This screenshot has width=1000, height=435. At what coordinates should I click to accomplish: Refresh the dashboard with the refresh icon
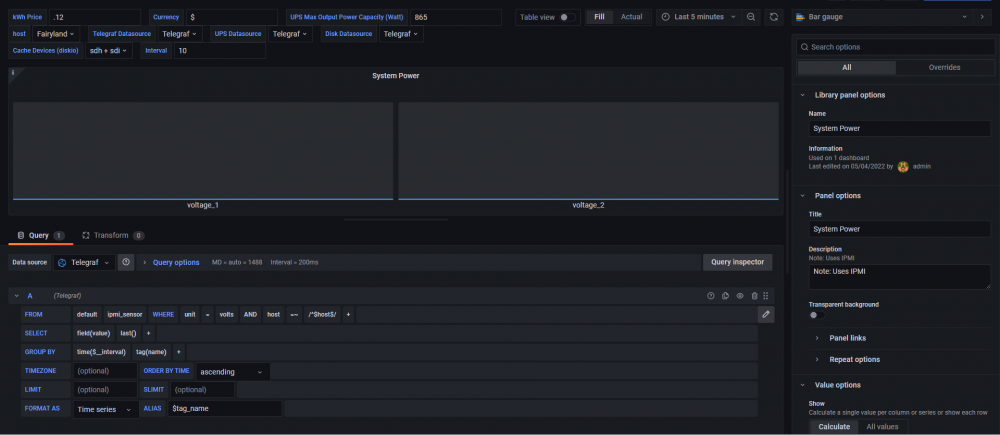774,17
